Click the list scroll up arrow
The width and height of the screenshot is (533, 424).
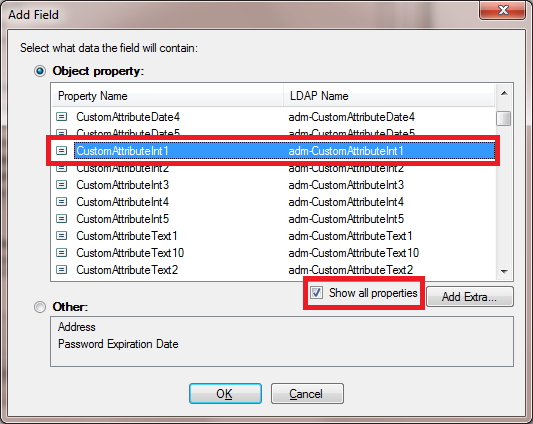(504, 93)
